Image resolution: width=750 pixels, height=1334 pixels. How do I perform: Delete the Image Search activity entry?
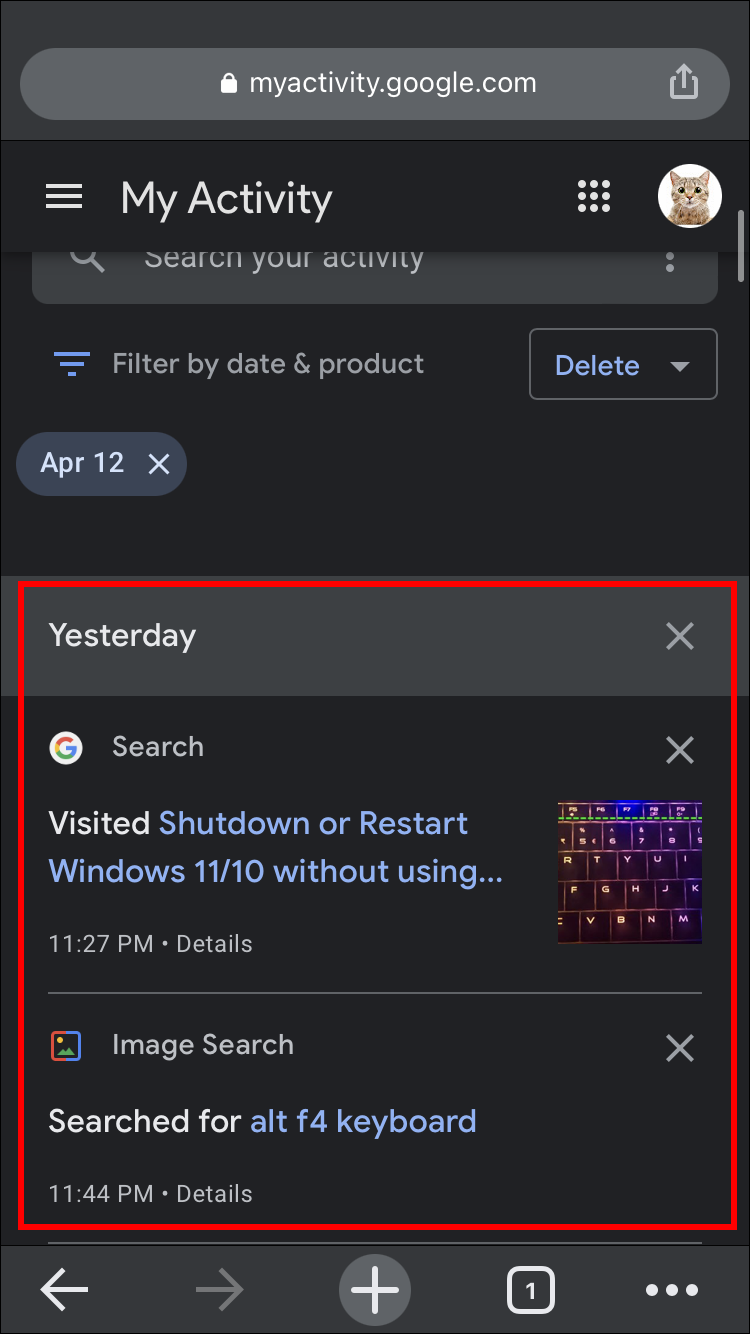tap(679, 1048)
